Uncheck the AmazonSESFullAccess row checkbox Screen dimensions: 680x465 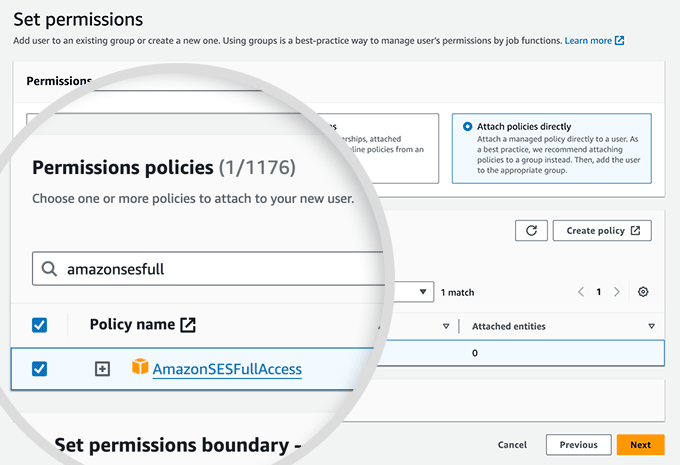tap(39, 369)
